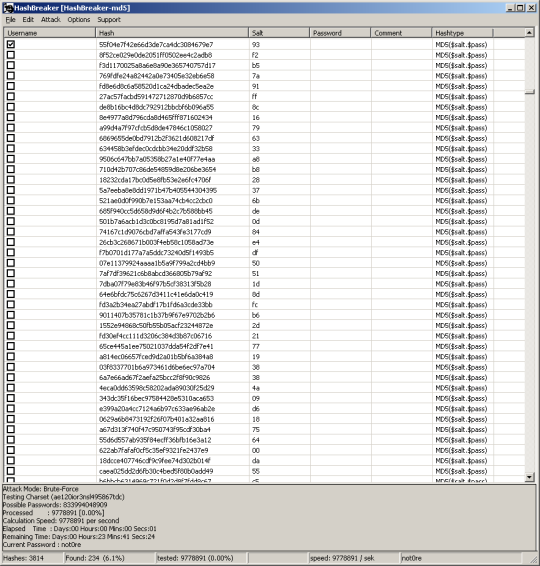The image size is (540, 566).
Task: Click the 'Remaining Time' line
Action: (79, 536)
